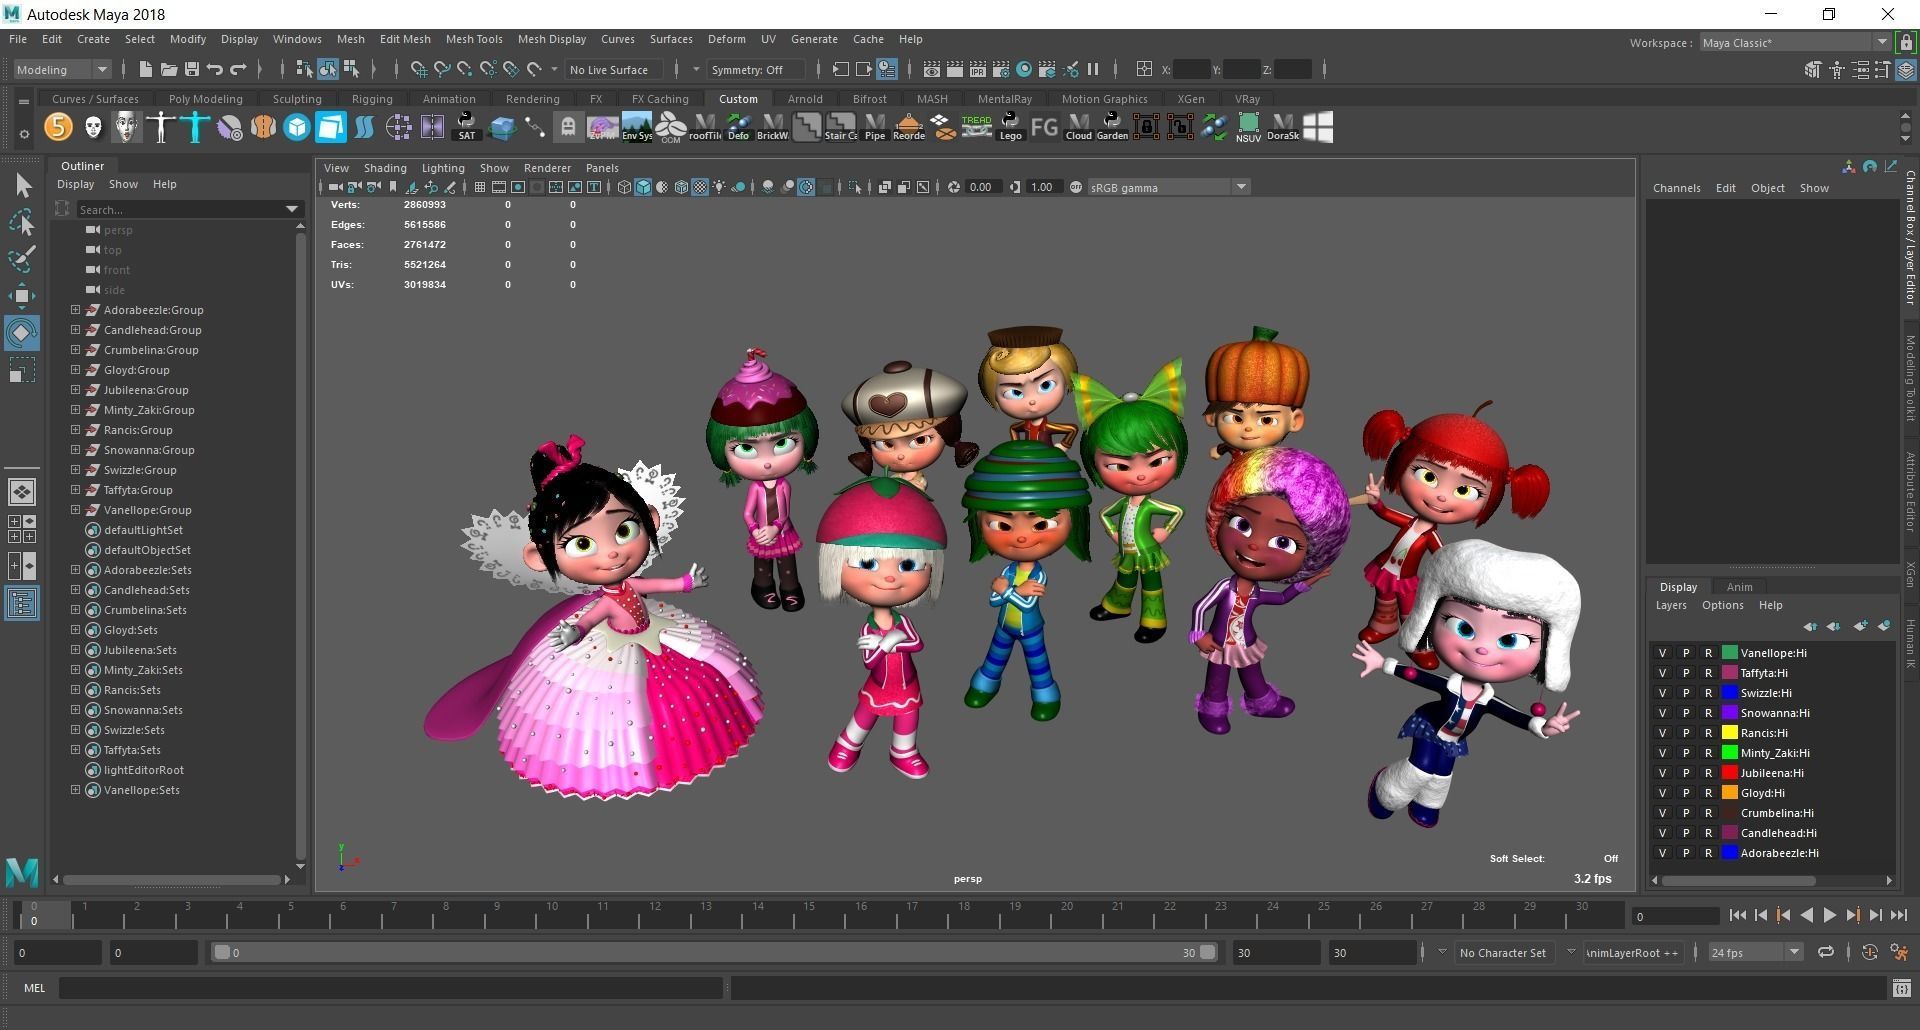Click the Undo arrow icon
Screen dimensions: 1920x1030
(215, 69)
